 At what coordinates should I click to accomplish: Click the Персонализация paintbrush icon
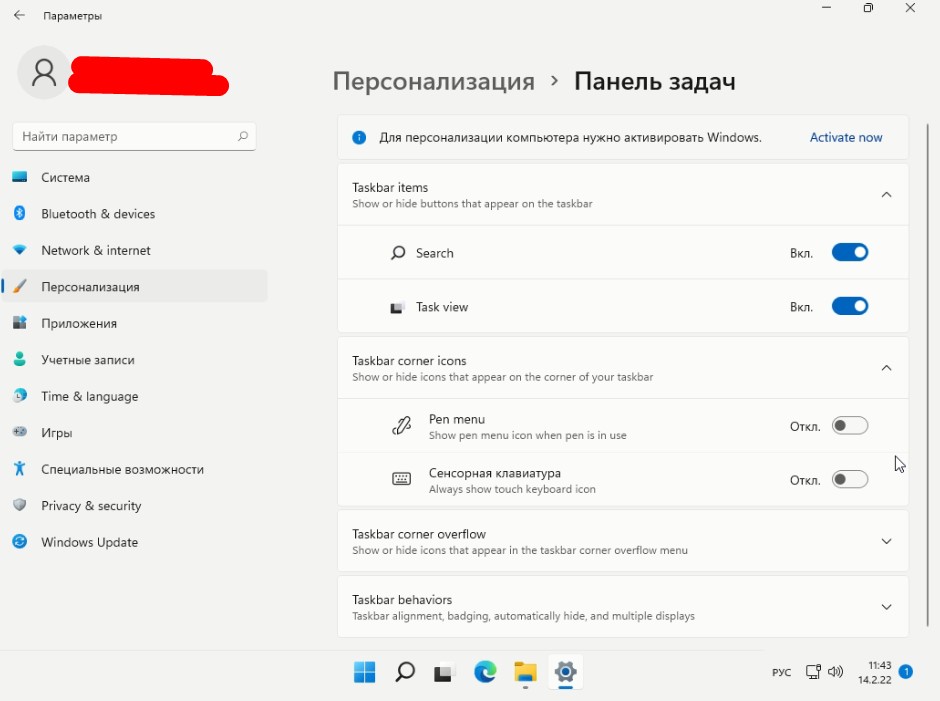click(20, 286)
